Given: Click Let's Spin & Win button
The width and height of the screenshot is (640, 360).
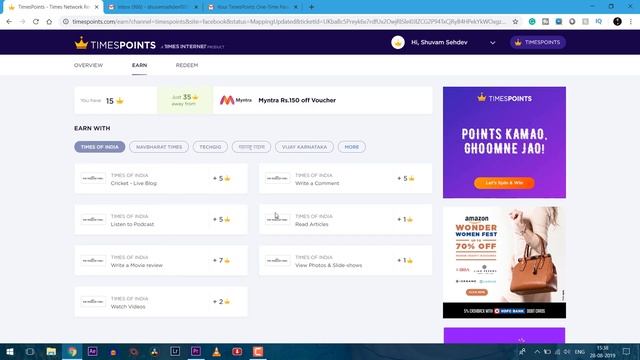Looking at the screenshot, I should (504, 183).
